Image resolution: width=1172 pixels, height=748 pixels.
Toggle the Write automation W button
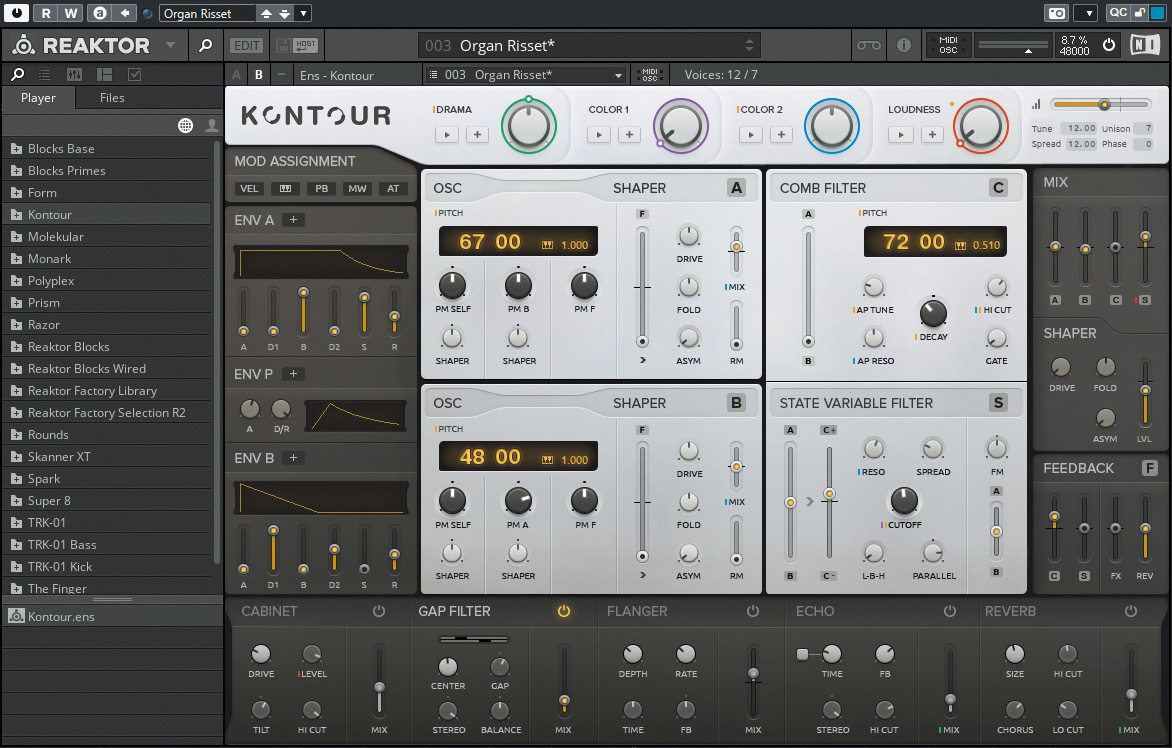[70, 13]
